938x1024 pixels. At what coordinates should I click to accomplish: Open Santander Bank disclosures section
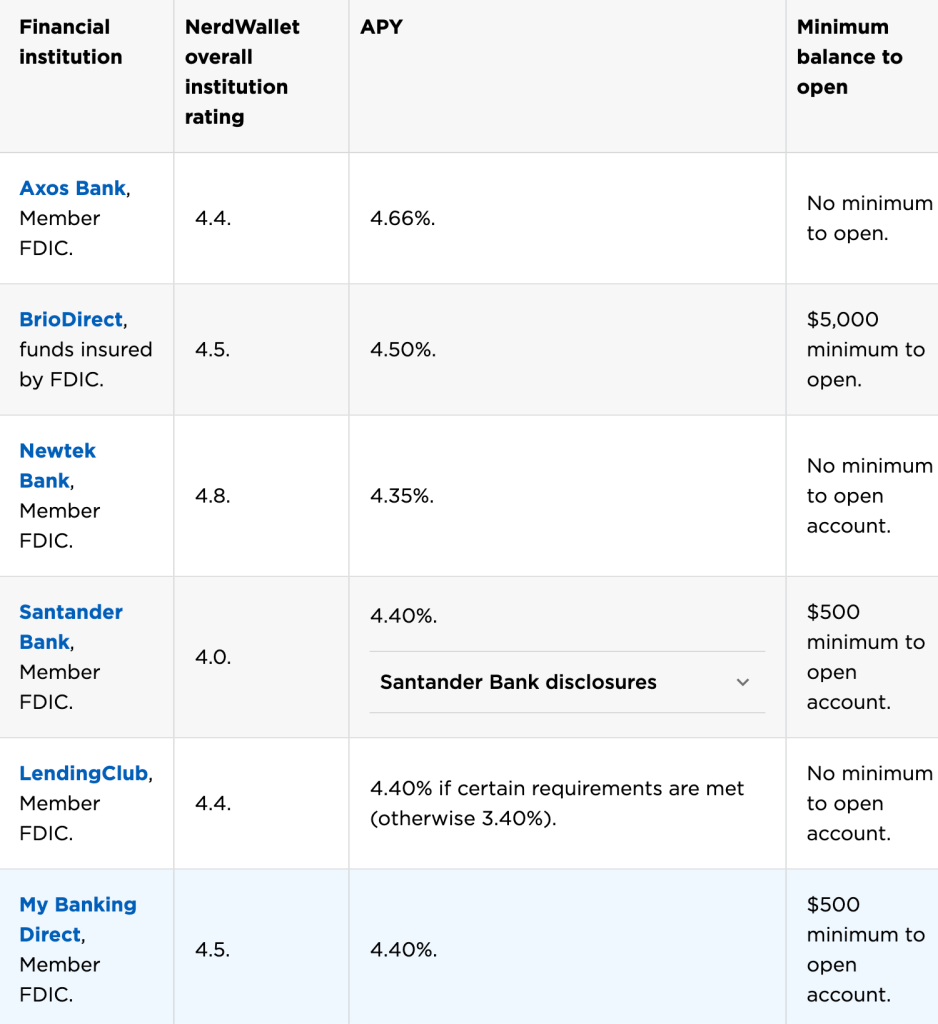[518, 682]
